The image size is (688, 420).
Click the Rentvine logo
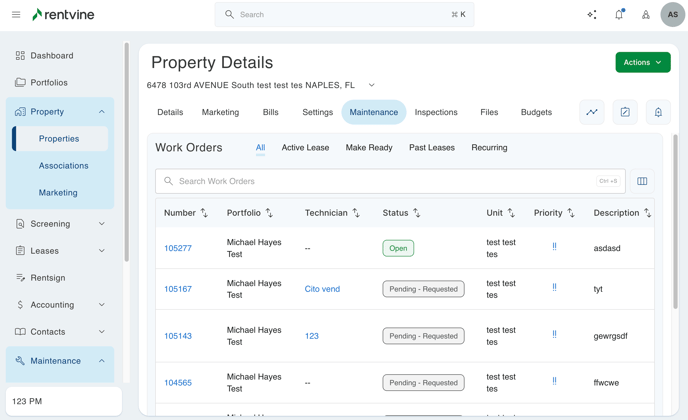tap(66, 15)
